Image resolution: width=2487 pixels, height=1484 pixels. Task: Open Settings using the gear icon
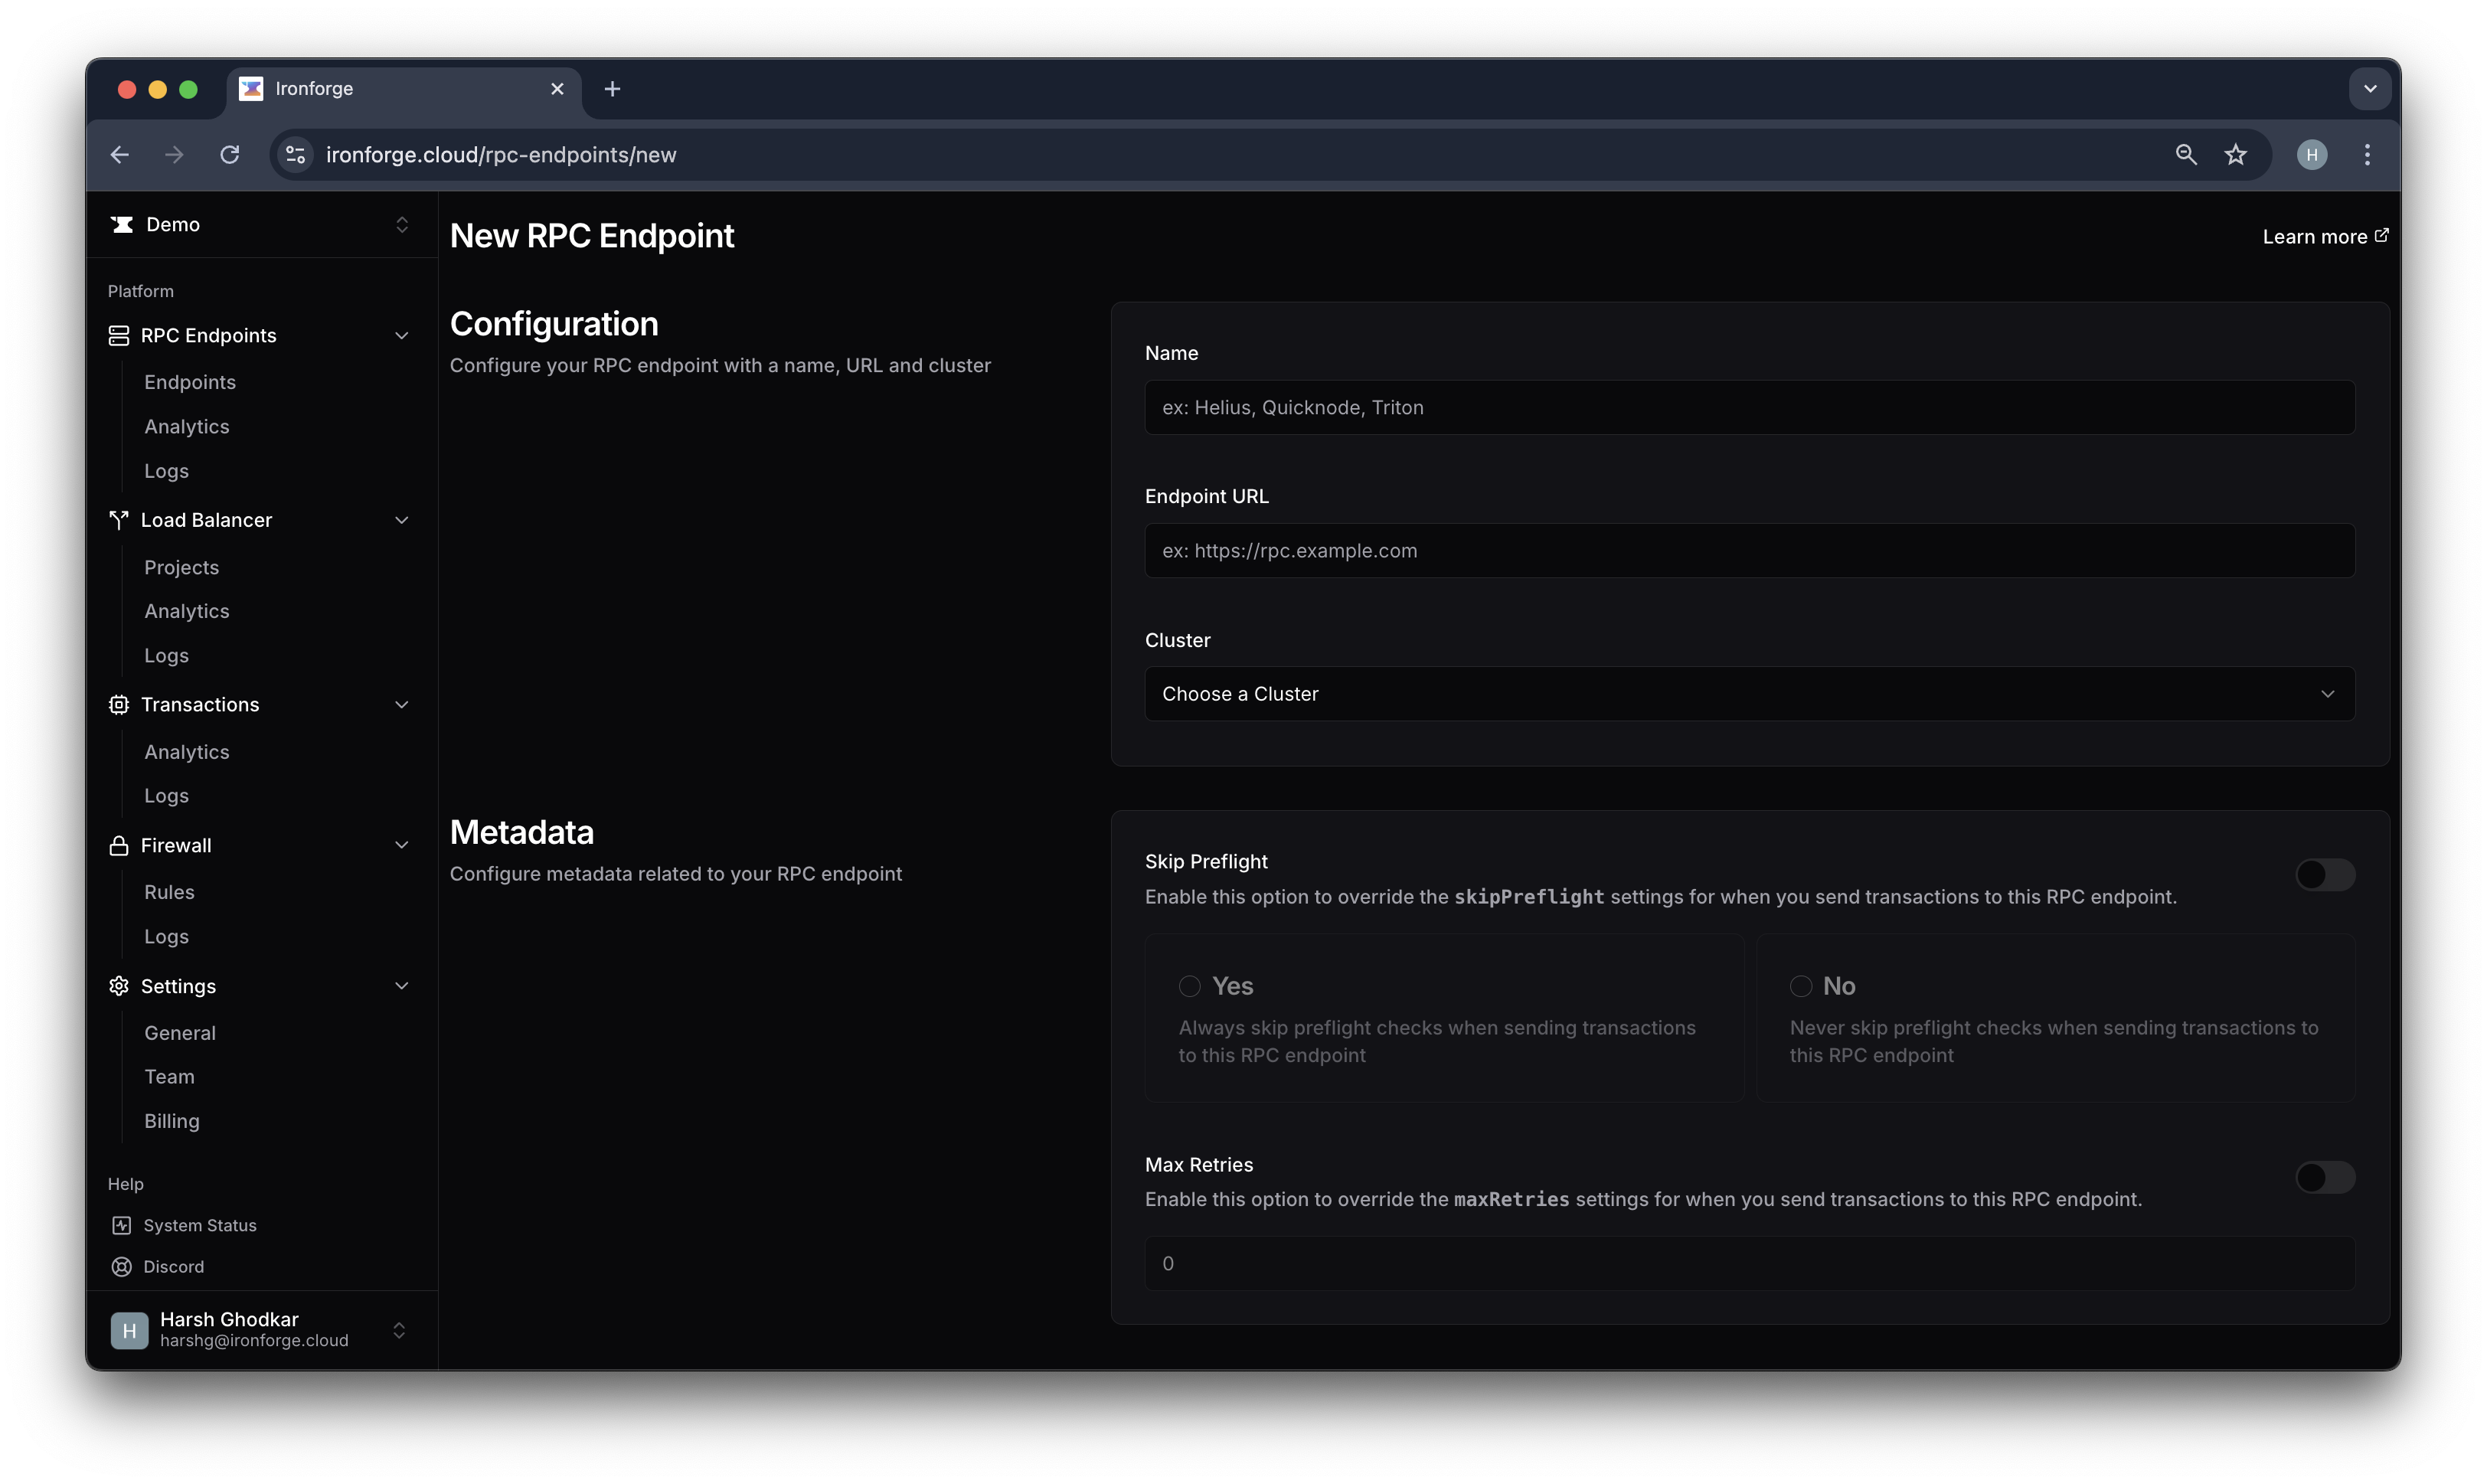(x=119, y=986)
